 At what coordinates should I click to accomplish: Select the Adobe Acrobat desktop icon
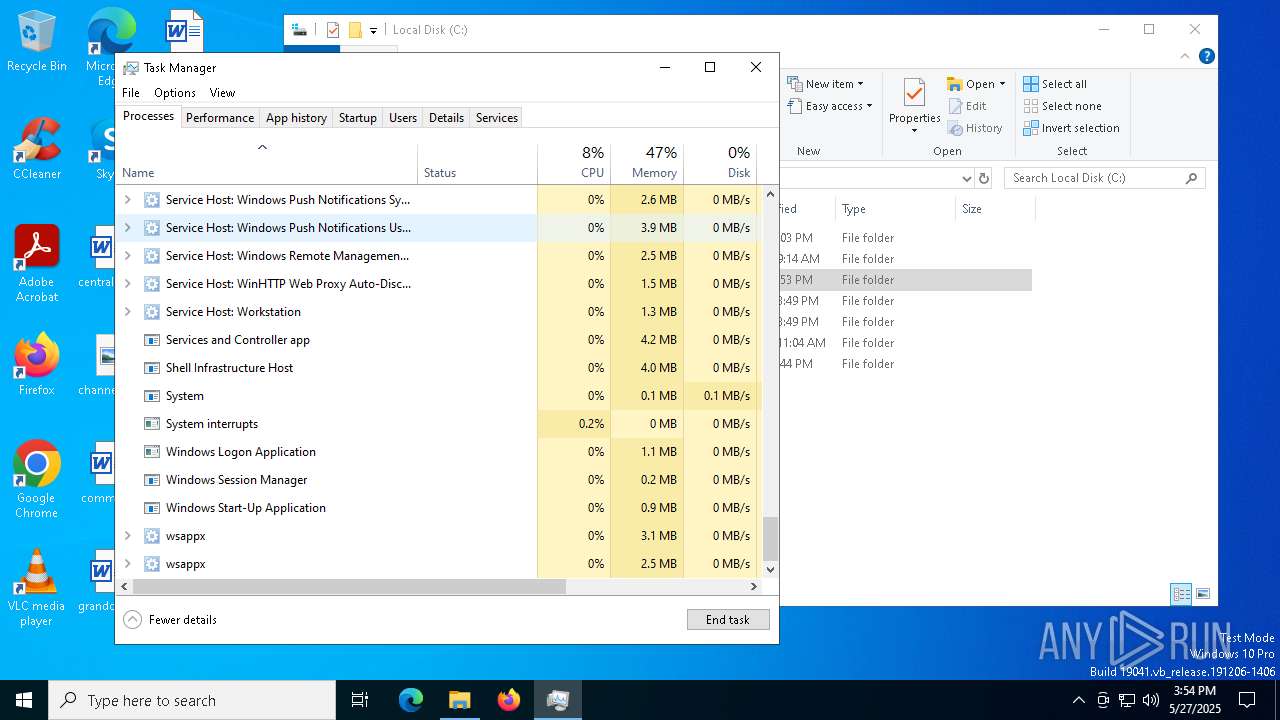click(37, 264)
